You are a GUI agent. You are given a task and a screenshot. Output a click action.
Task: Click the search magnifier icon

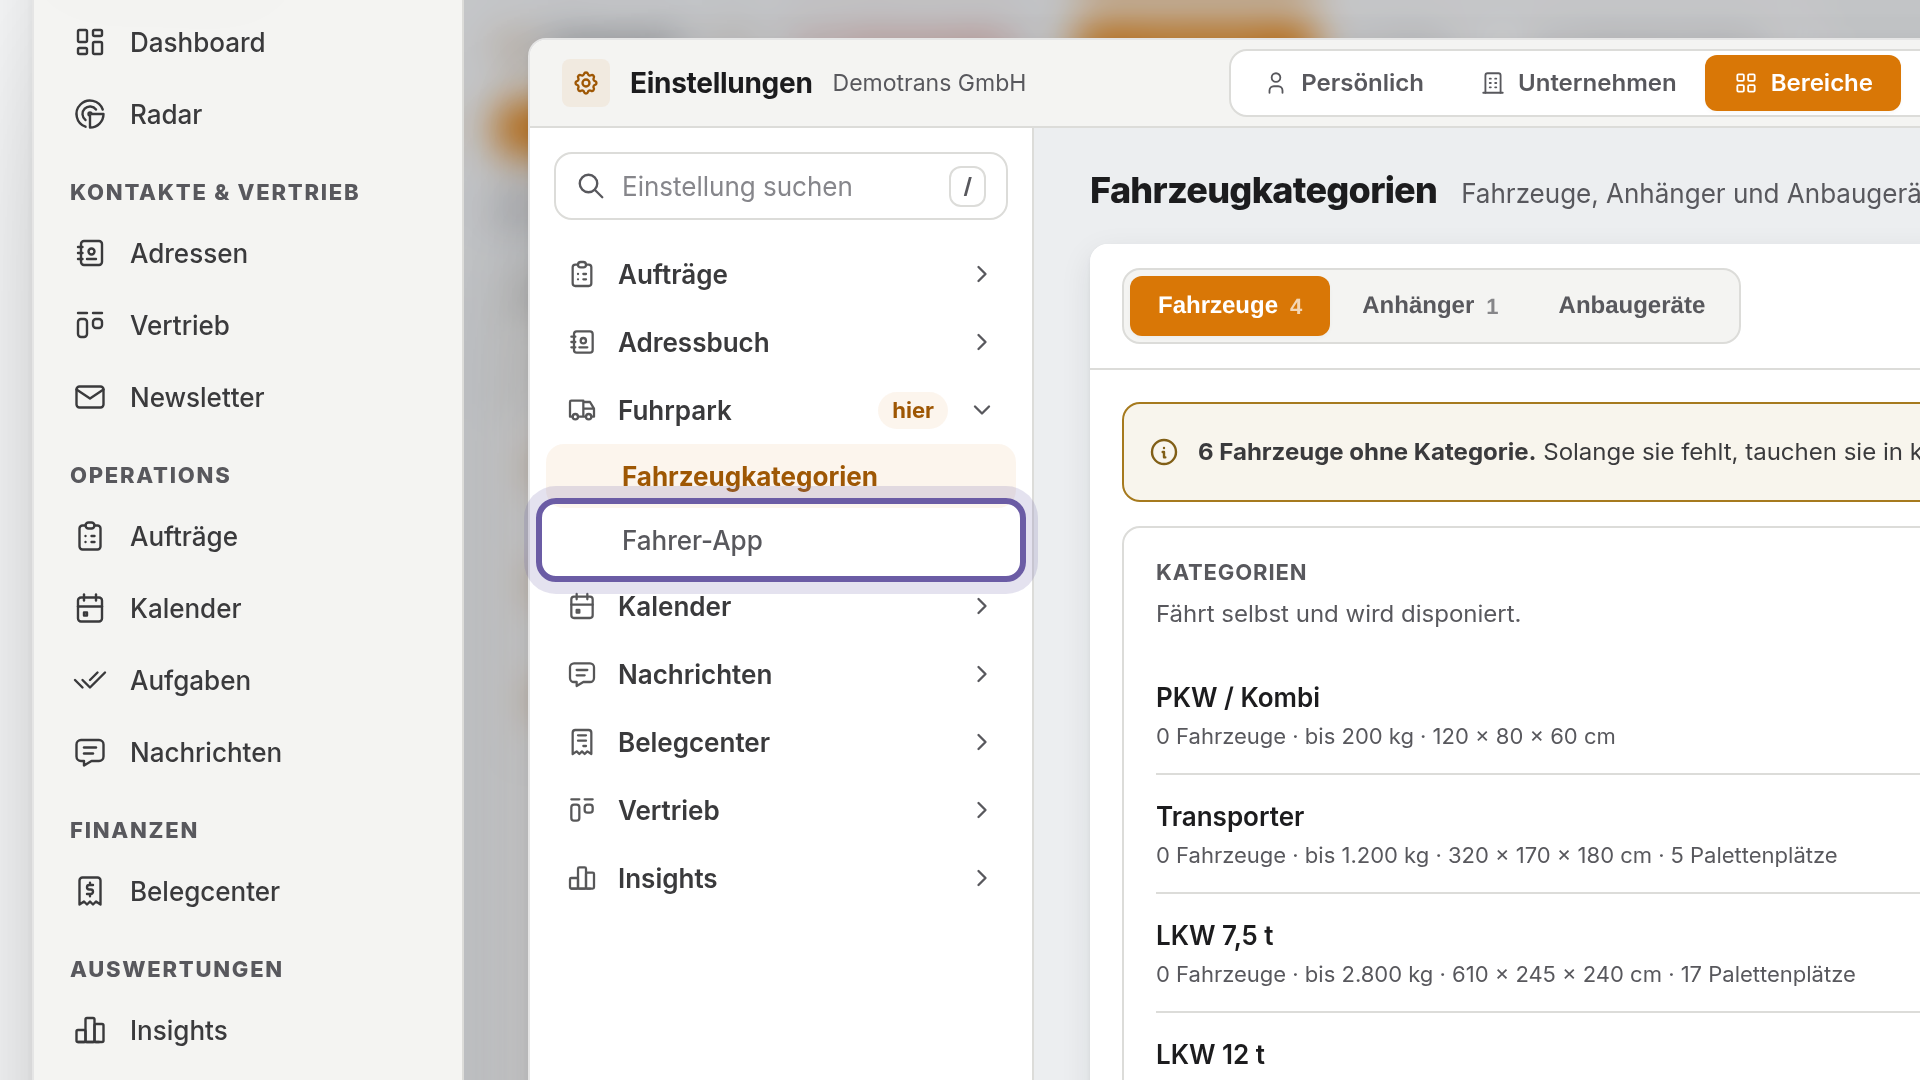591,186
